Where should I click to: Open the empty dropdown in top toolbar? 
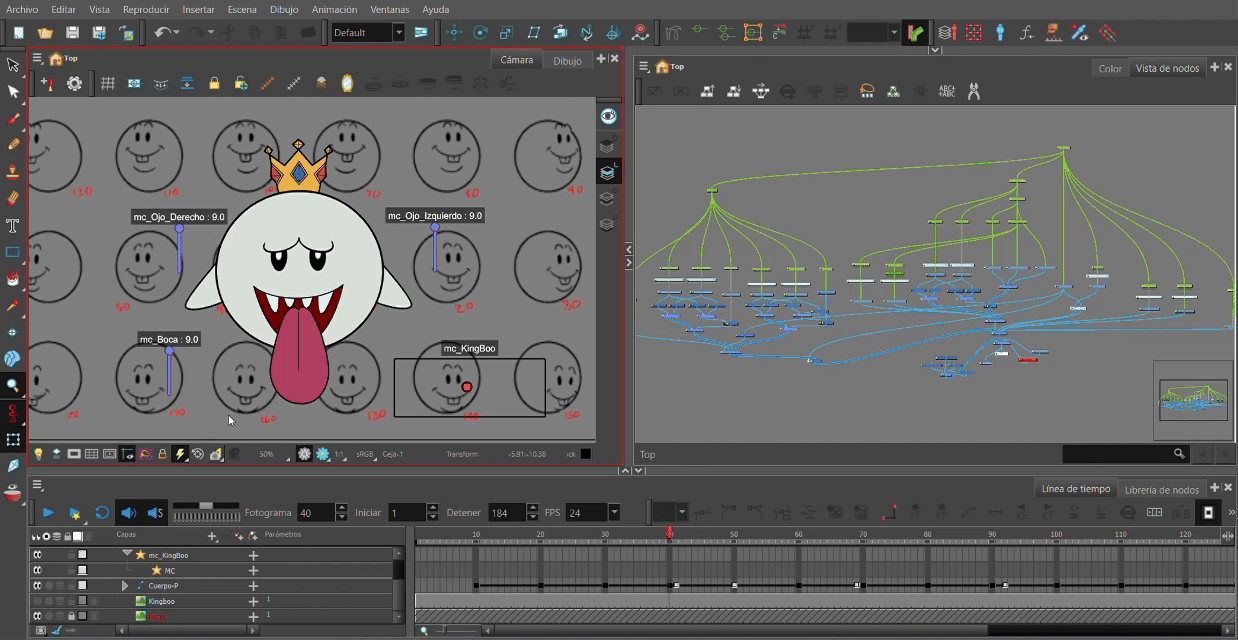click(x=894, y=33)
